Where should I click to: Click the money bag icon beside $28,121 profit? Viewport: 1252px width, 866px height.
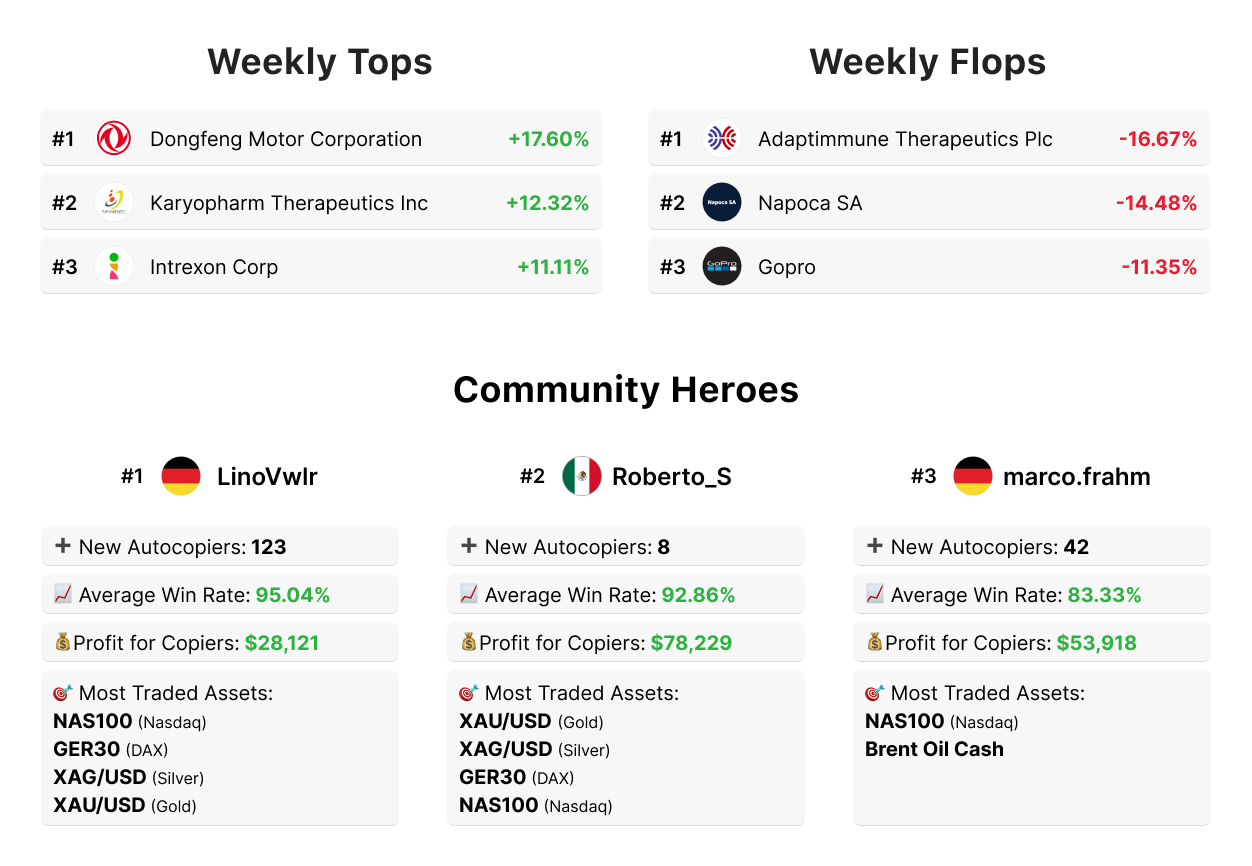63,642
